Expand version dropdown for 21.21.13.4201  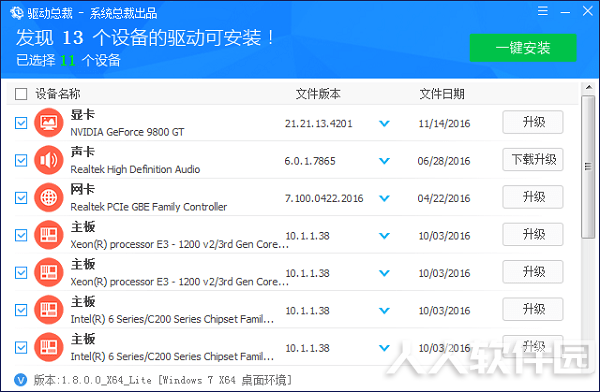click(x=384, y=124)
